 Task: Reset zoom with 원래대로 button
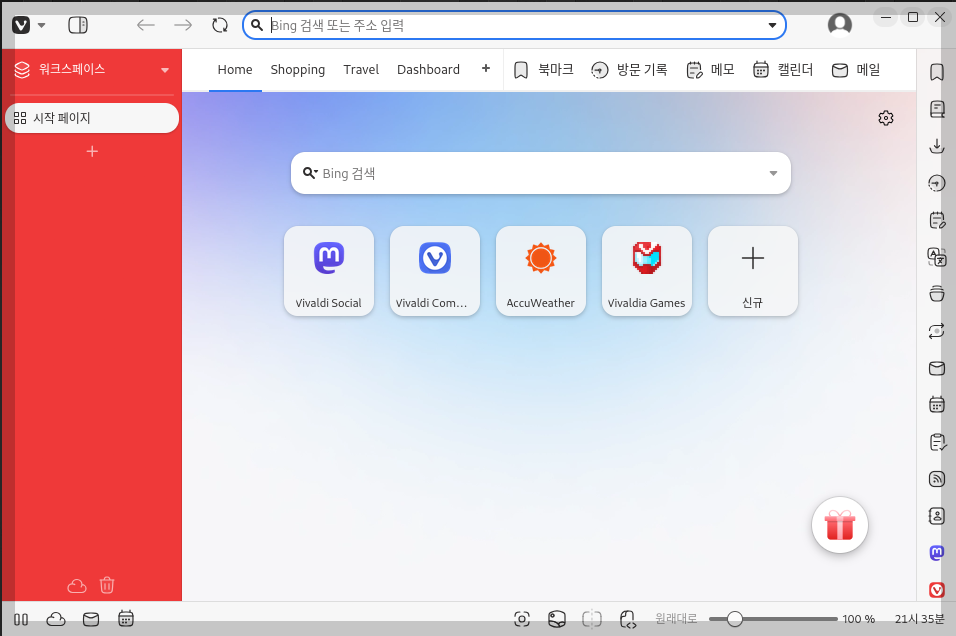pyautogui.click(x=676, y=619)
